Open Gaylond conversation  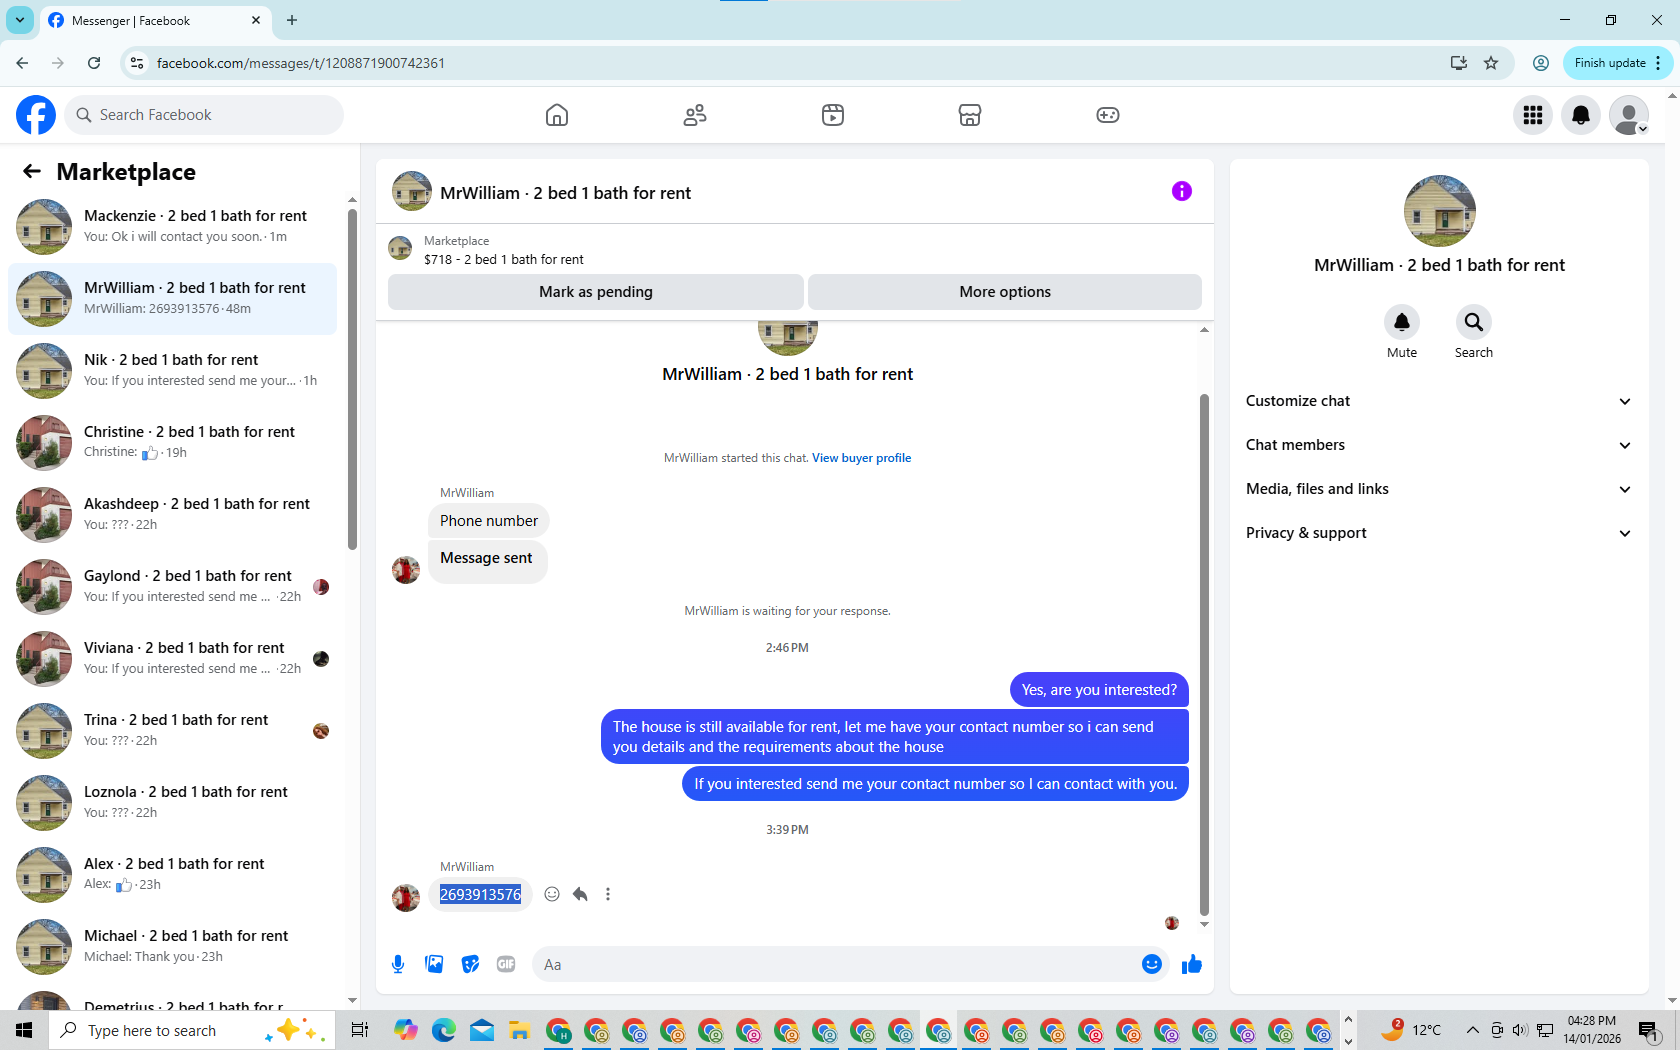(173, 587)
